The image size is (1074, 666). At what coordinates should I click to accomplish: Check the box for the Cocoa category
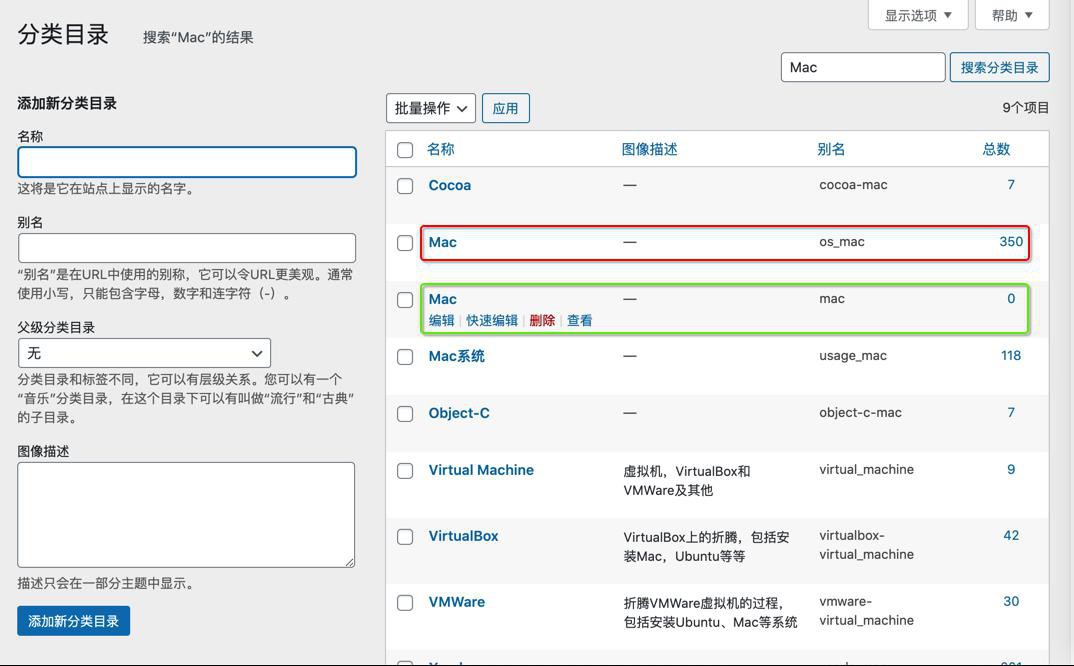point(405,186)
